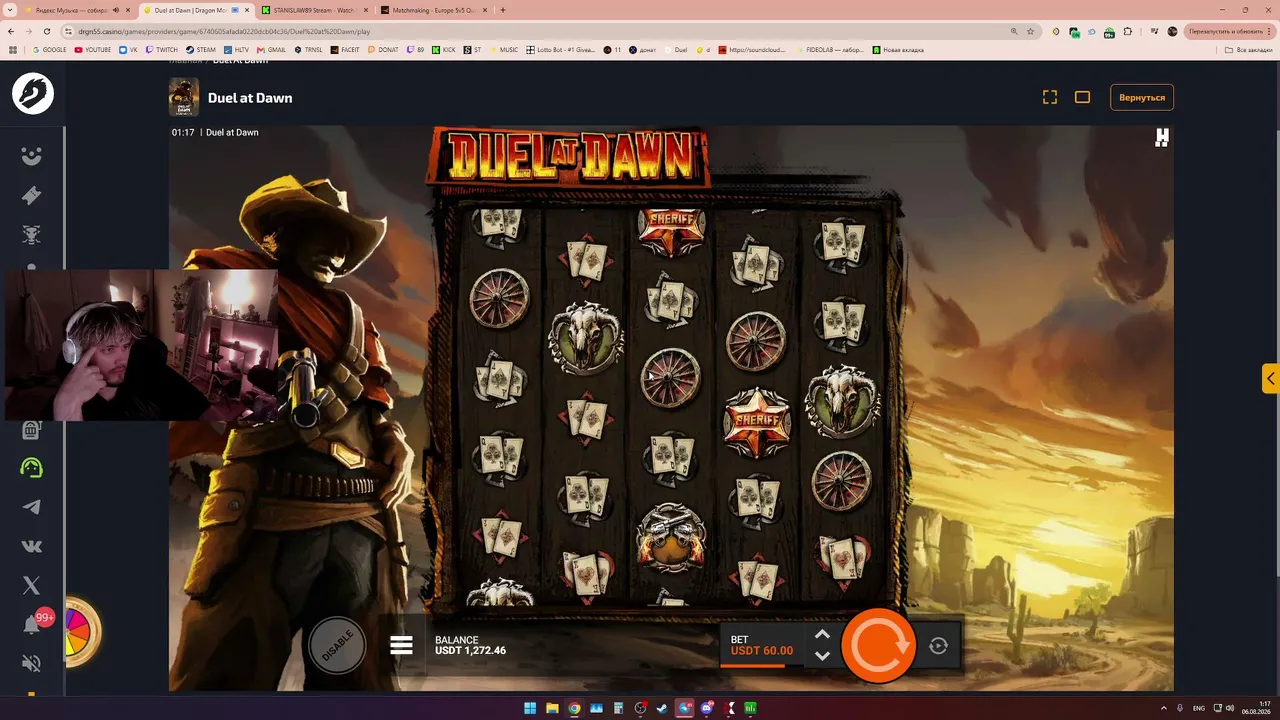1280x720 pixels.
Task: Show hidden system tray icons
Action: pos(1164,708)
